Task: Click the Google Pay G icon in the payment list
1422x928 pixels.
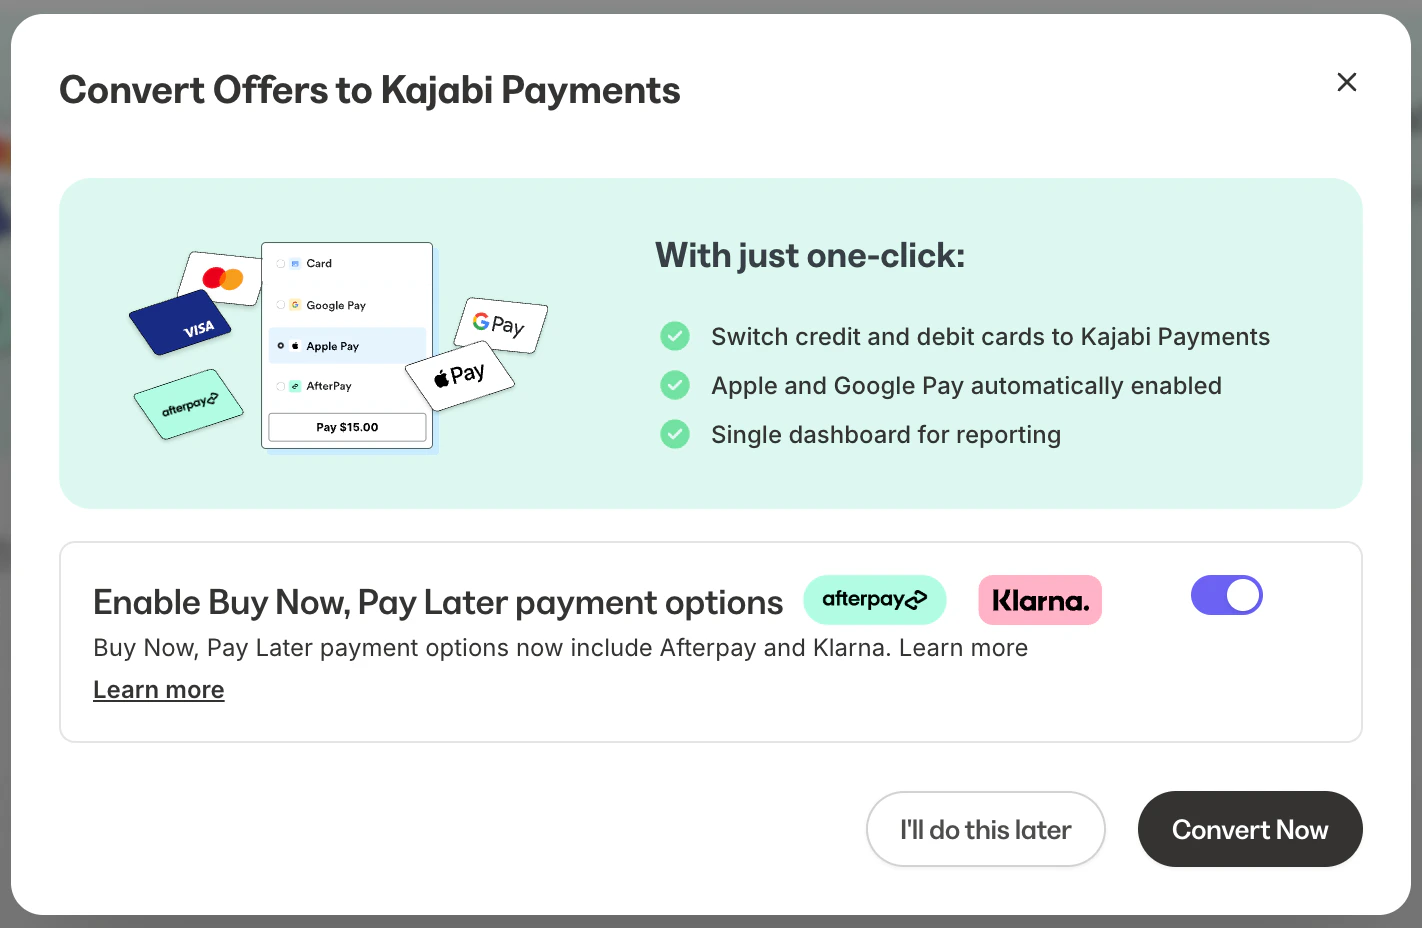Action: point(295,305)
